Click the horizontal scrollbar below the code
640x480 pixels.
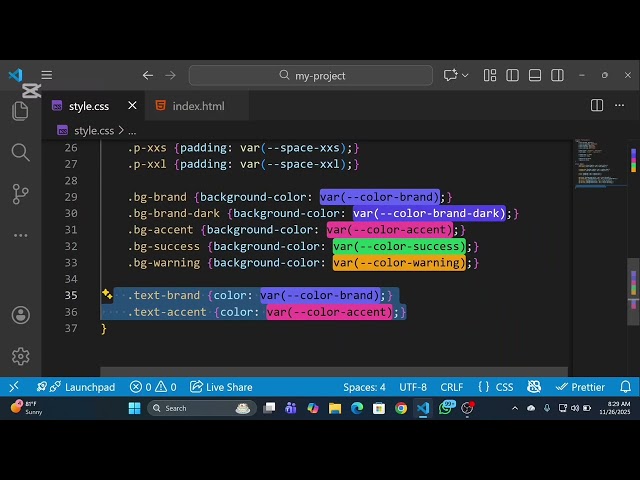pos(334,371)
